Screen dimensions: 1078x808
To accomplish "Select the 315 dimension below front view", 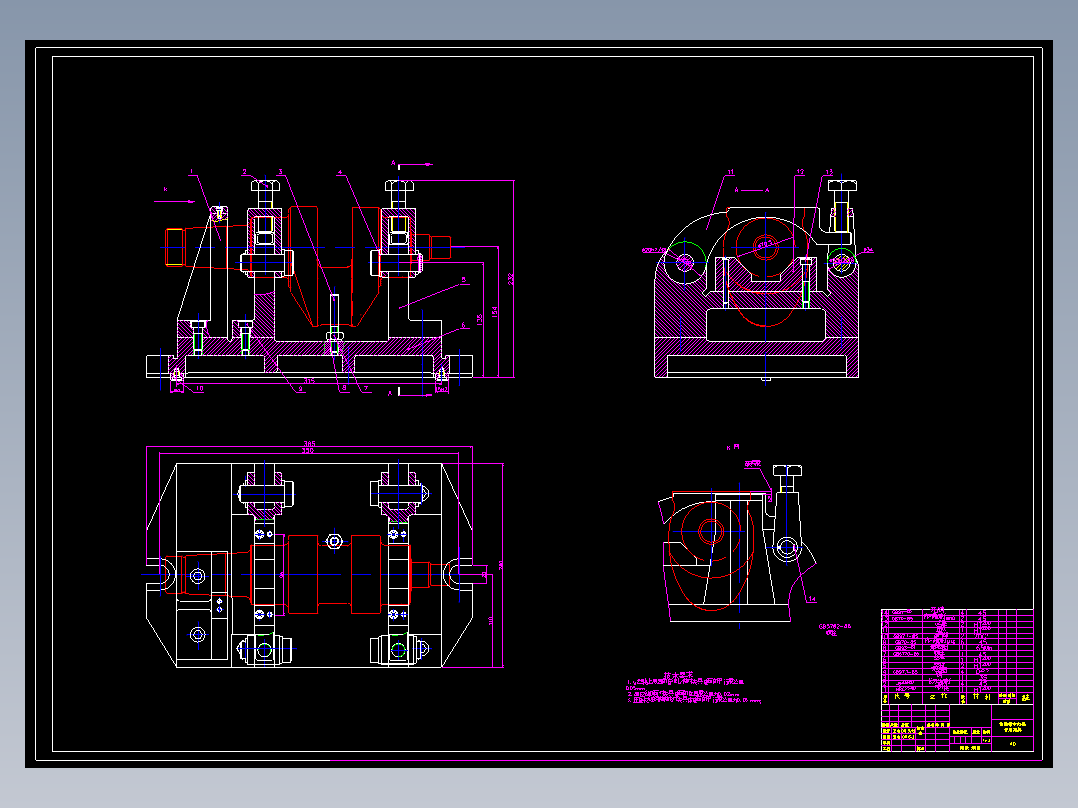I will pyautogui.click(x=309, y=381).
